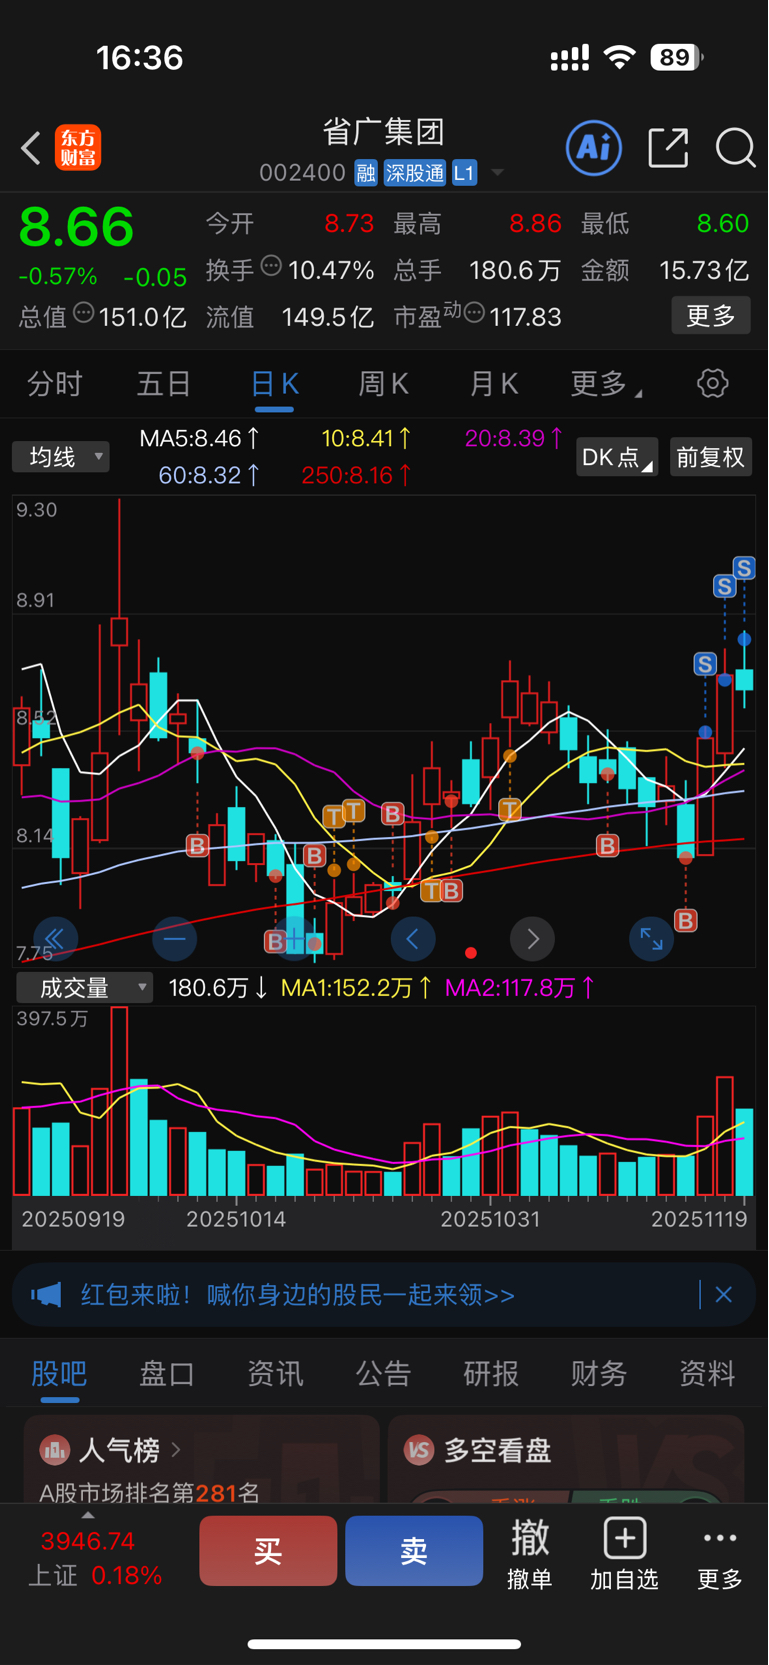The width and height of the screenshot is (769, 1665).
Task: Tap the 人气榜 ranking icon
Action: [55, 1449]
